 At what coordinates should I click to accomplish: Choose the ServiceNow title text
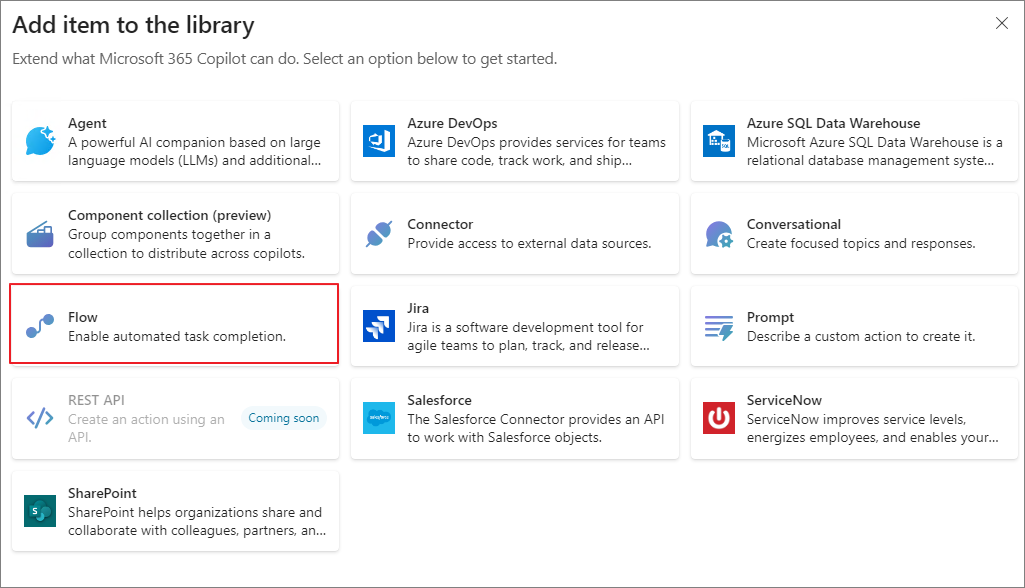pos(784,400)
